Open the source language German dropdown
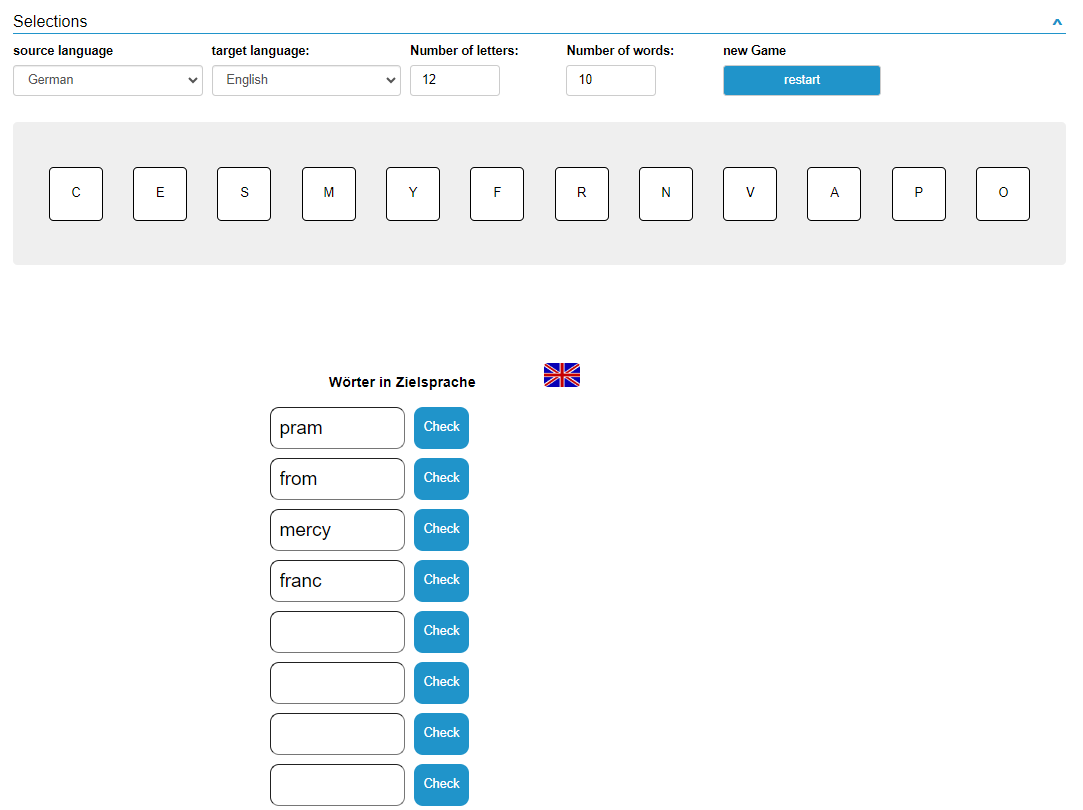Viewport: 1083px width, 810px height. click(108, 80)
